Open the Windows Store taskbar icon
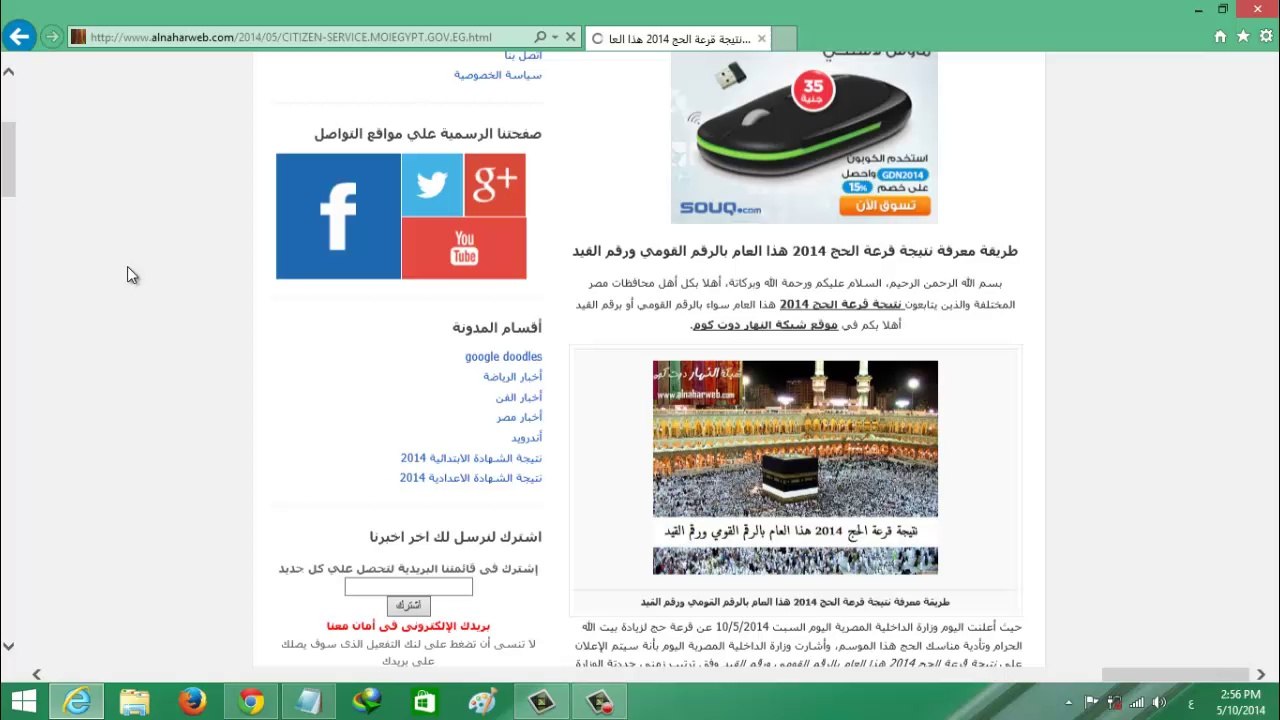1280x720 pixels. point(424,701)
